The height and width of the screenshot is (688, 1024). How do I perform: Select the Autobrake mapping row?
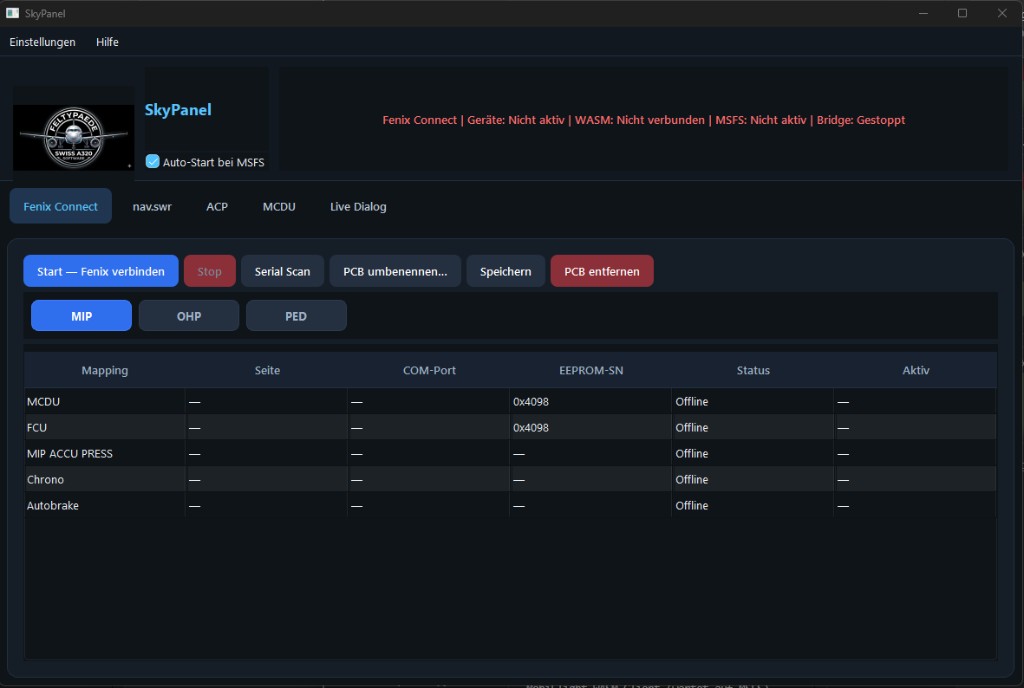pos(511,505)
